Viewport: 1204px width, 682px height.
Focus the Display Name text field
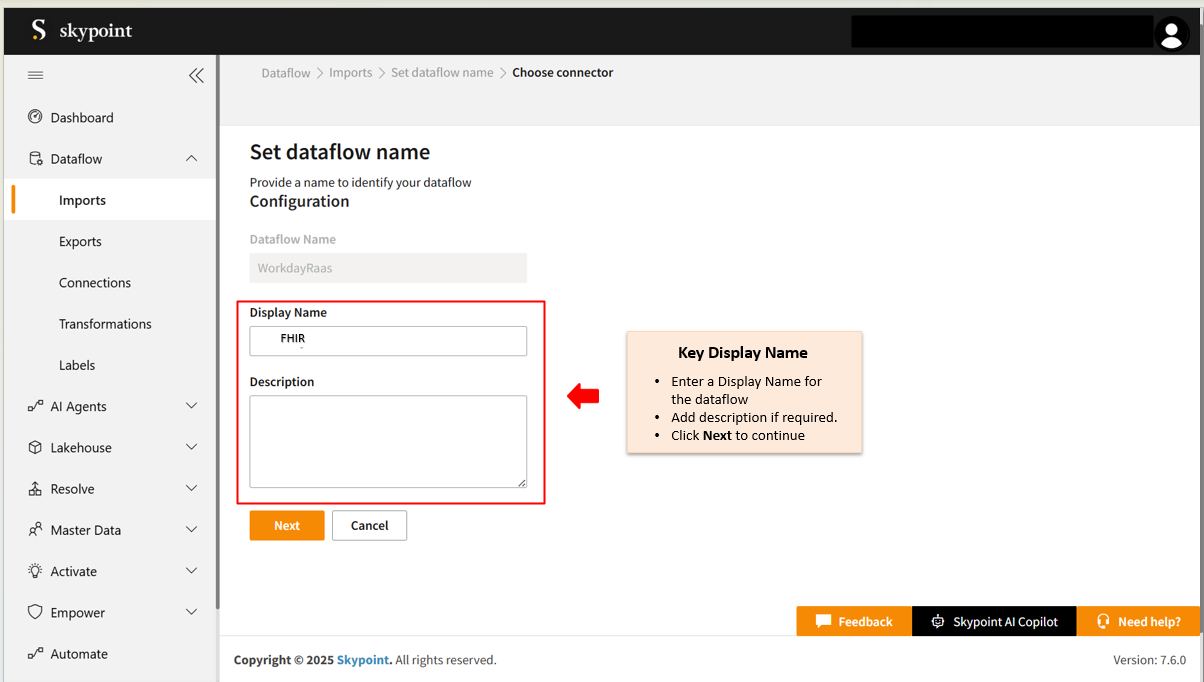tap(388, 341)
